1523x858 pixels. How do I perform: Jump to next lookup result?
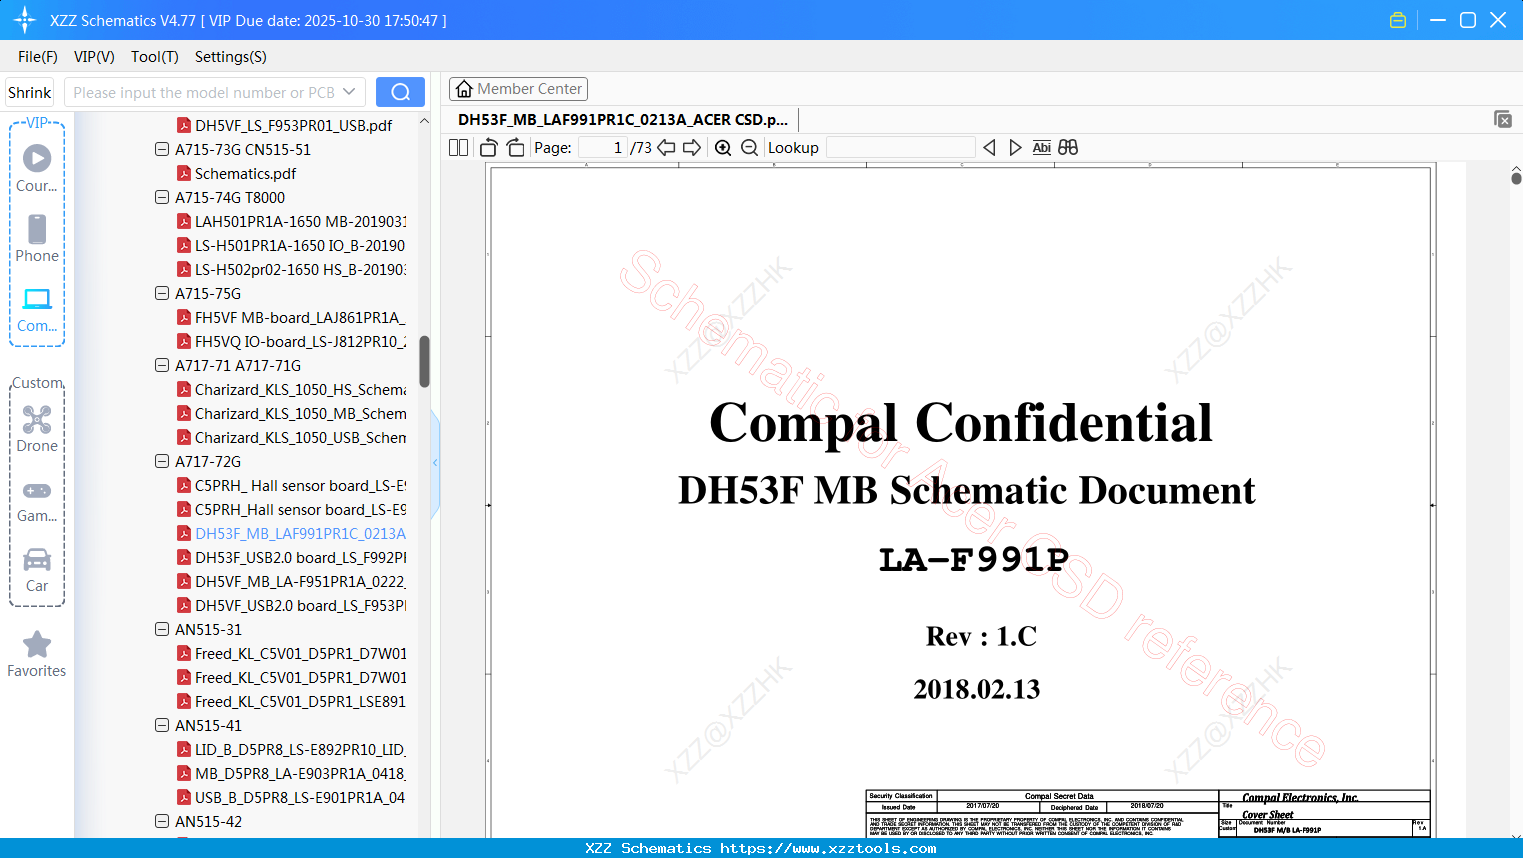pos(1015,148)
